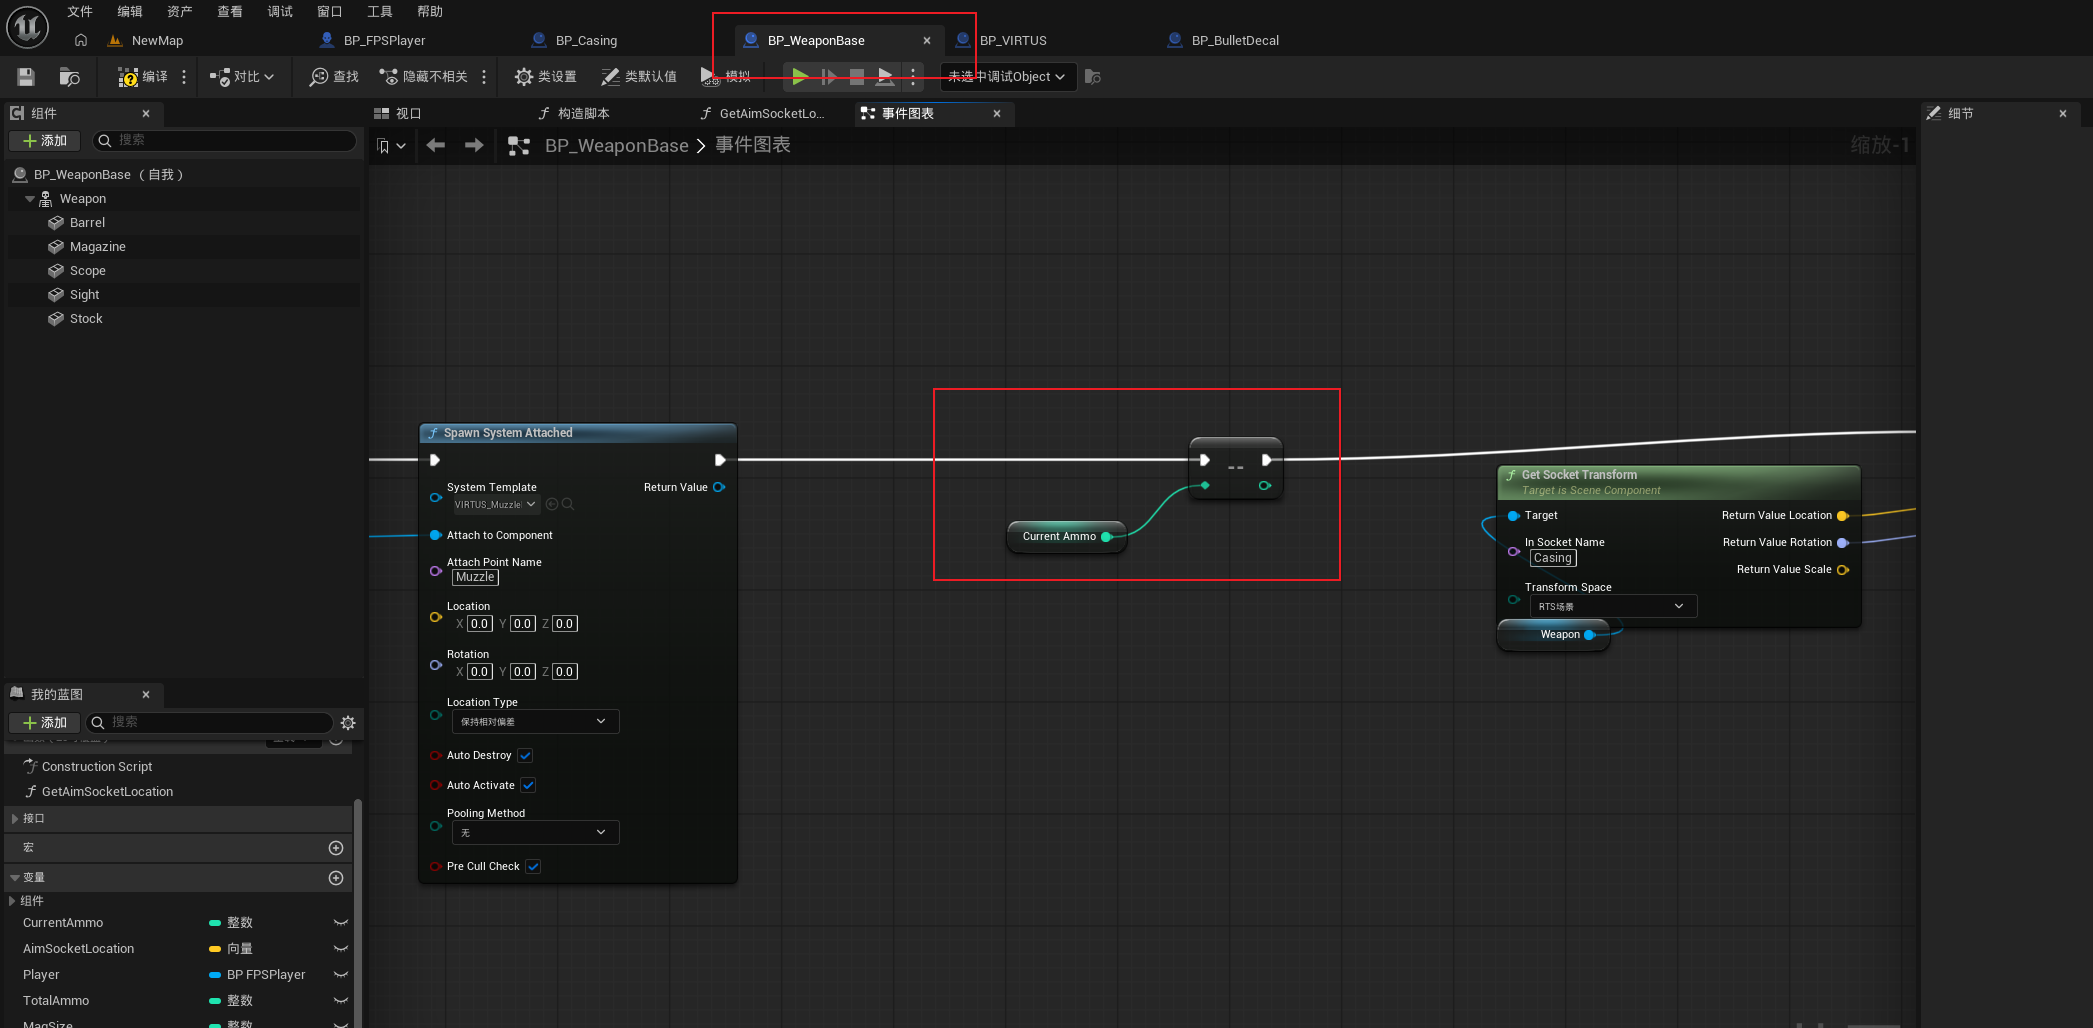
Task: Expand the 接口 (Interfaces) section
Action: (14, 819)
